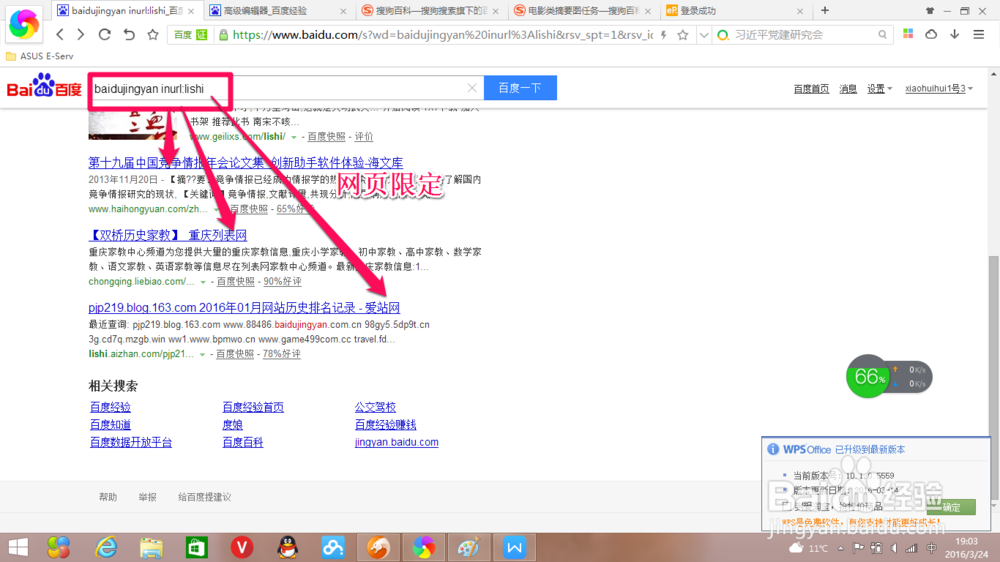Click related search 百度数据开放平台
The width and height of the screenshot is (1000, 562).
131,442
